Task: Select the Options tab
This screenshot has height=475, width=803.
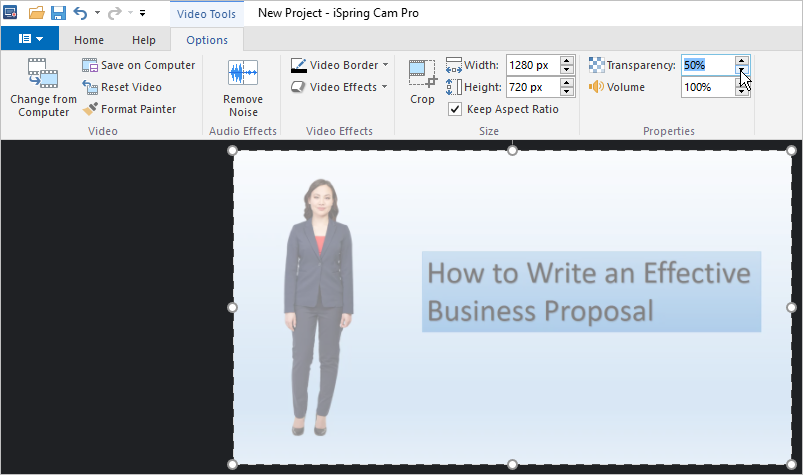Action: pos(207,40)
